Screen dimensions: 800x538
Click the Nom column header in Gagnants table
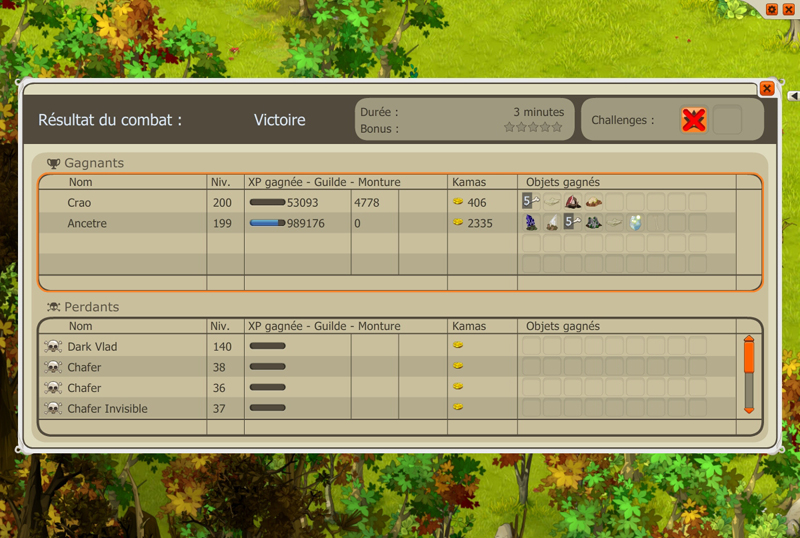[81, 182]
